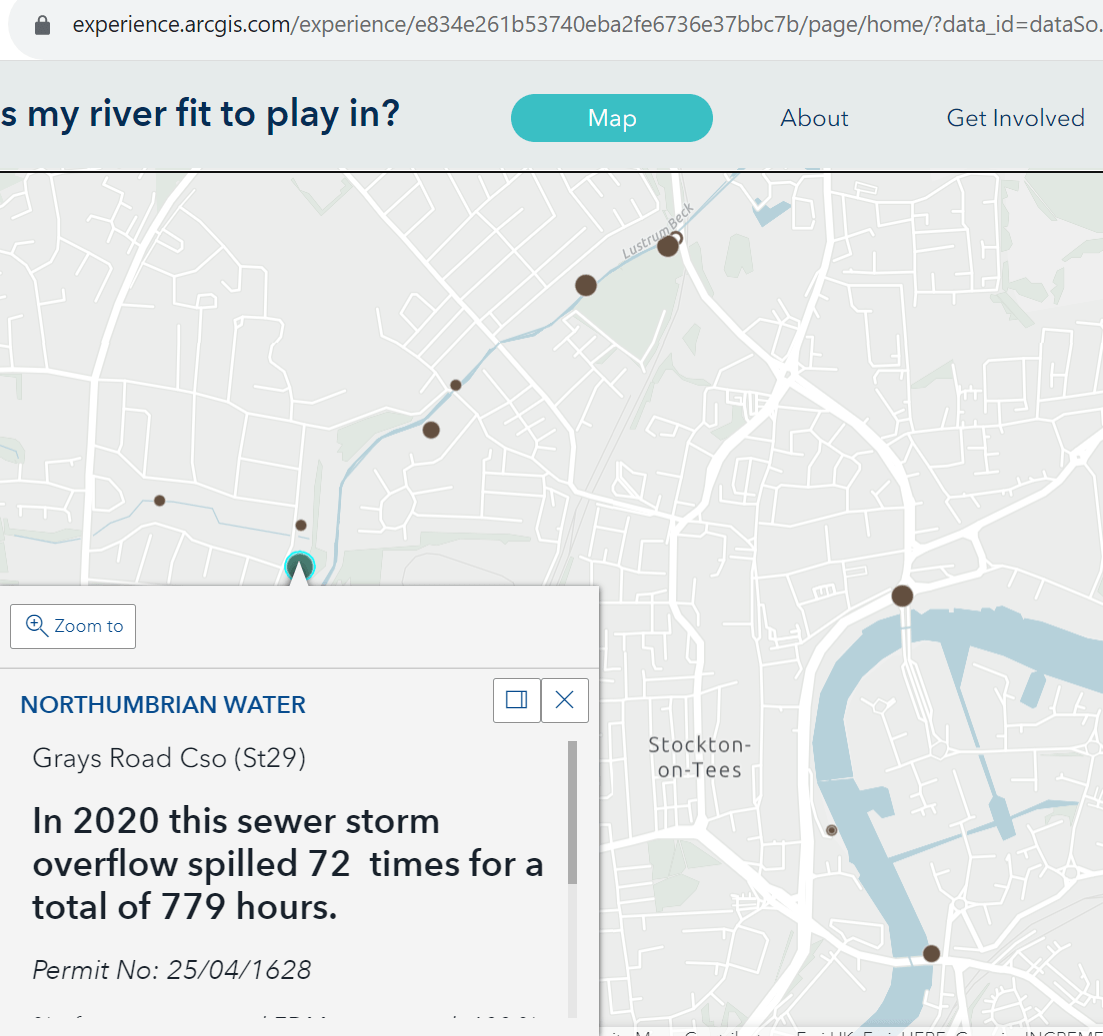Click the 'Permit No: 25/04/1628' text

pos(172,970)
